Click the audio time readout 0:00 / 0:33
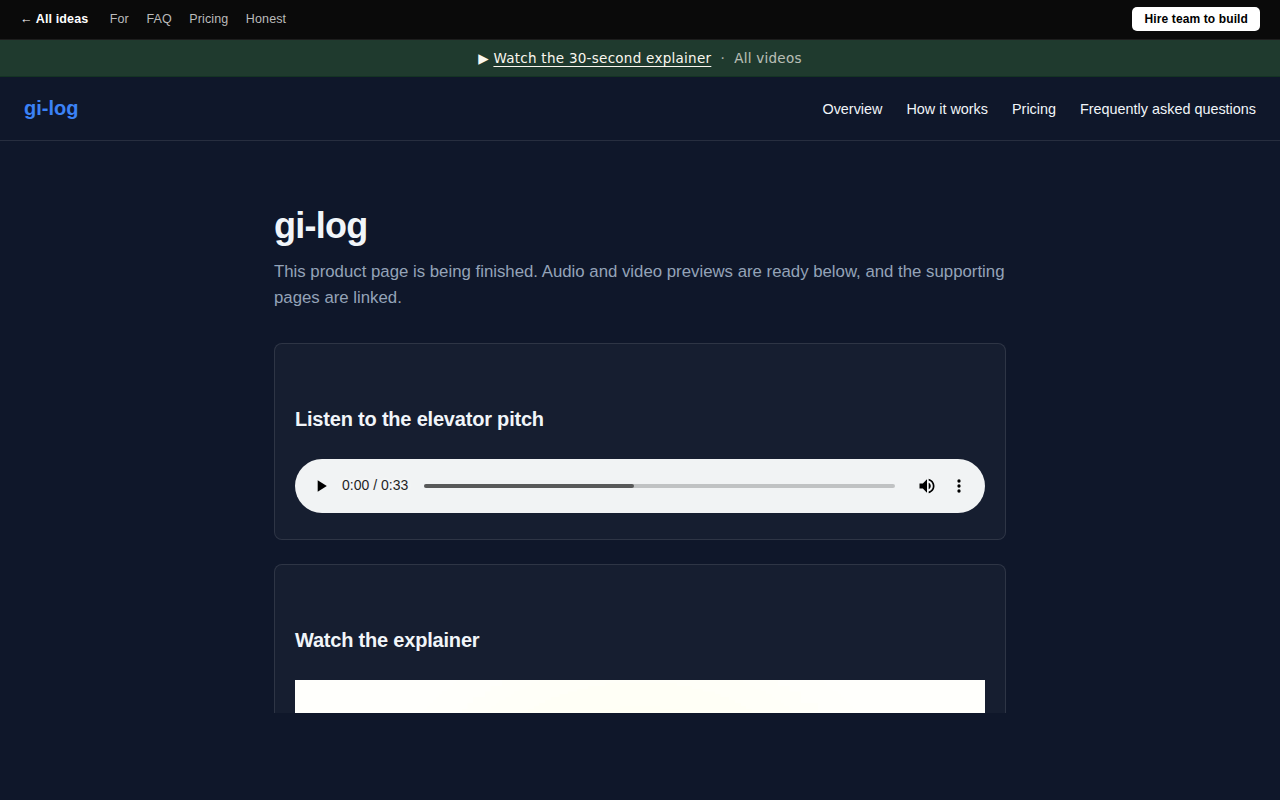The width and height of the screenshot is (1280, 800). pos(375,486)
